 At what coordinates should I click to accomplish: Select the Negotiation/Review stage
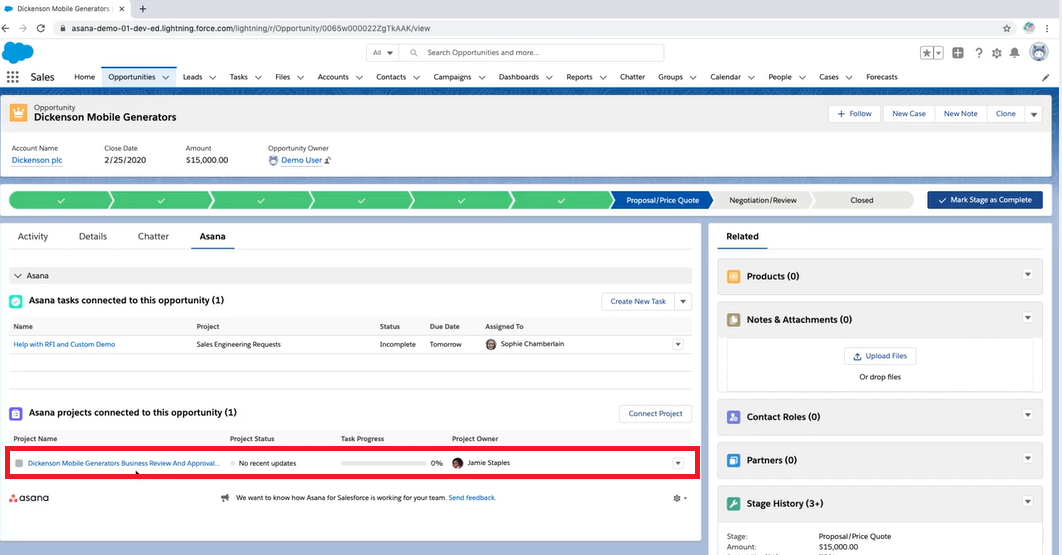click(763, 200)
